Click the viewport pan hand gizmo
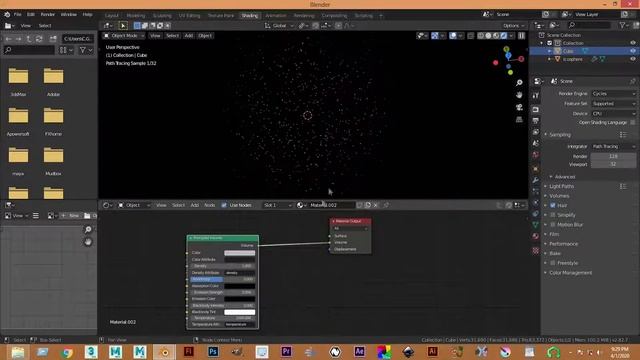This screenshot has width=640, height=360. (519, 95)
